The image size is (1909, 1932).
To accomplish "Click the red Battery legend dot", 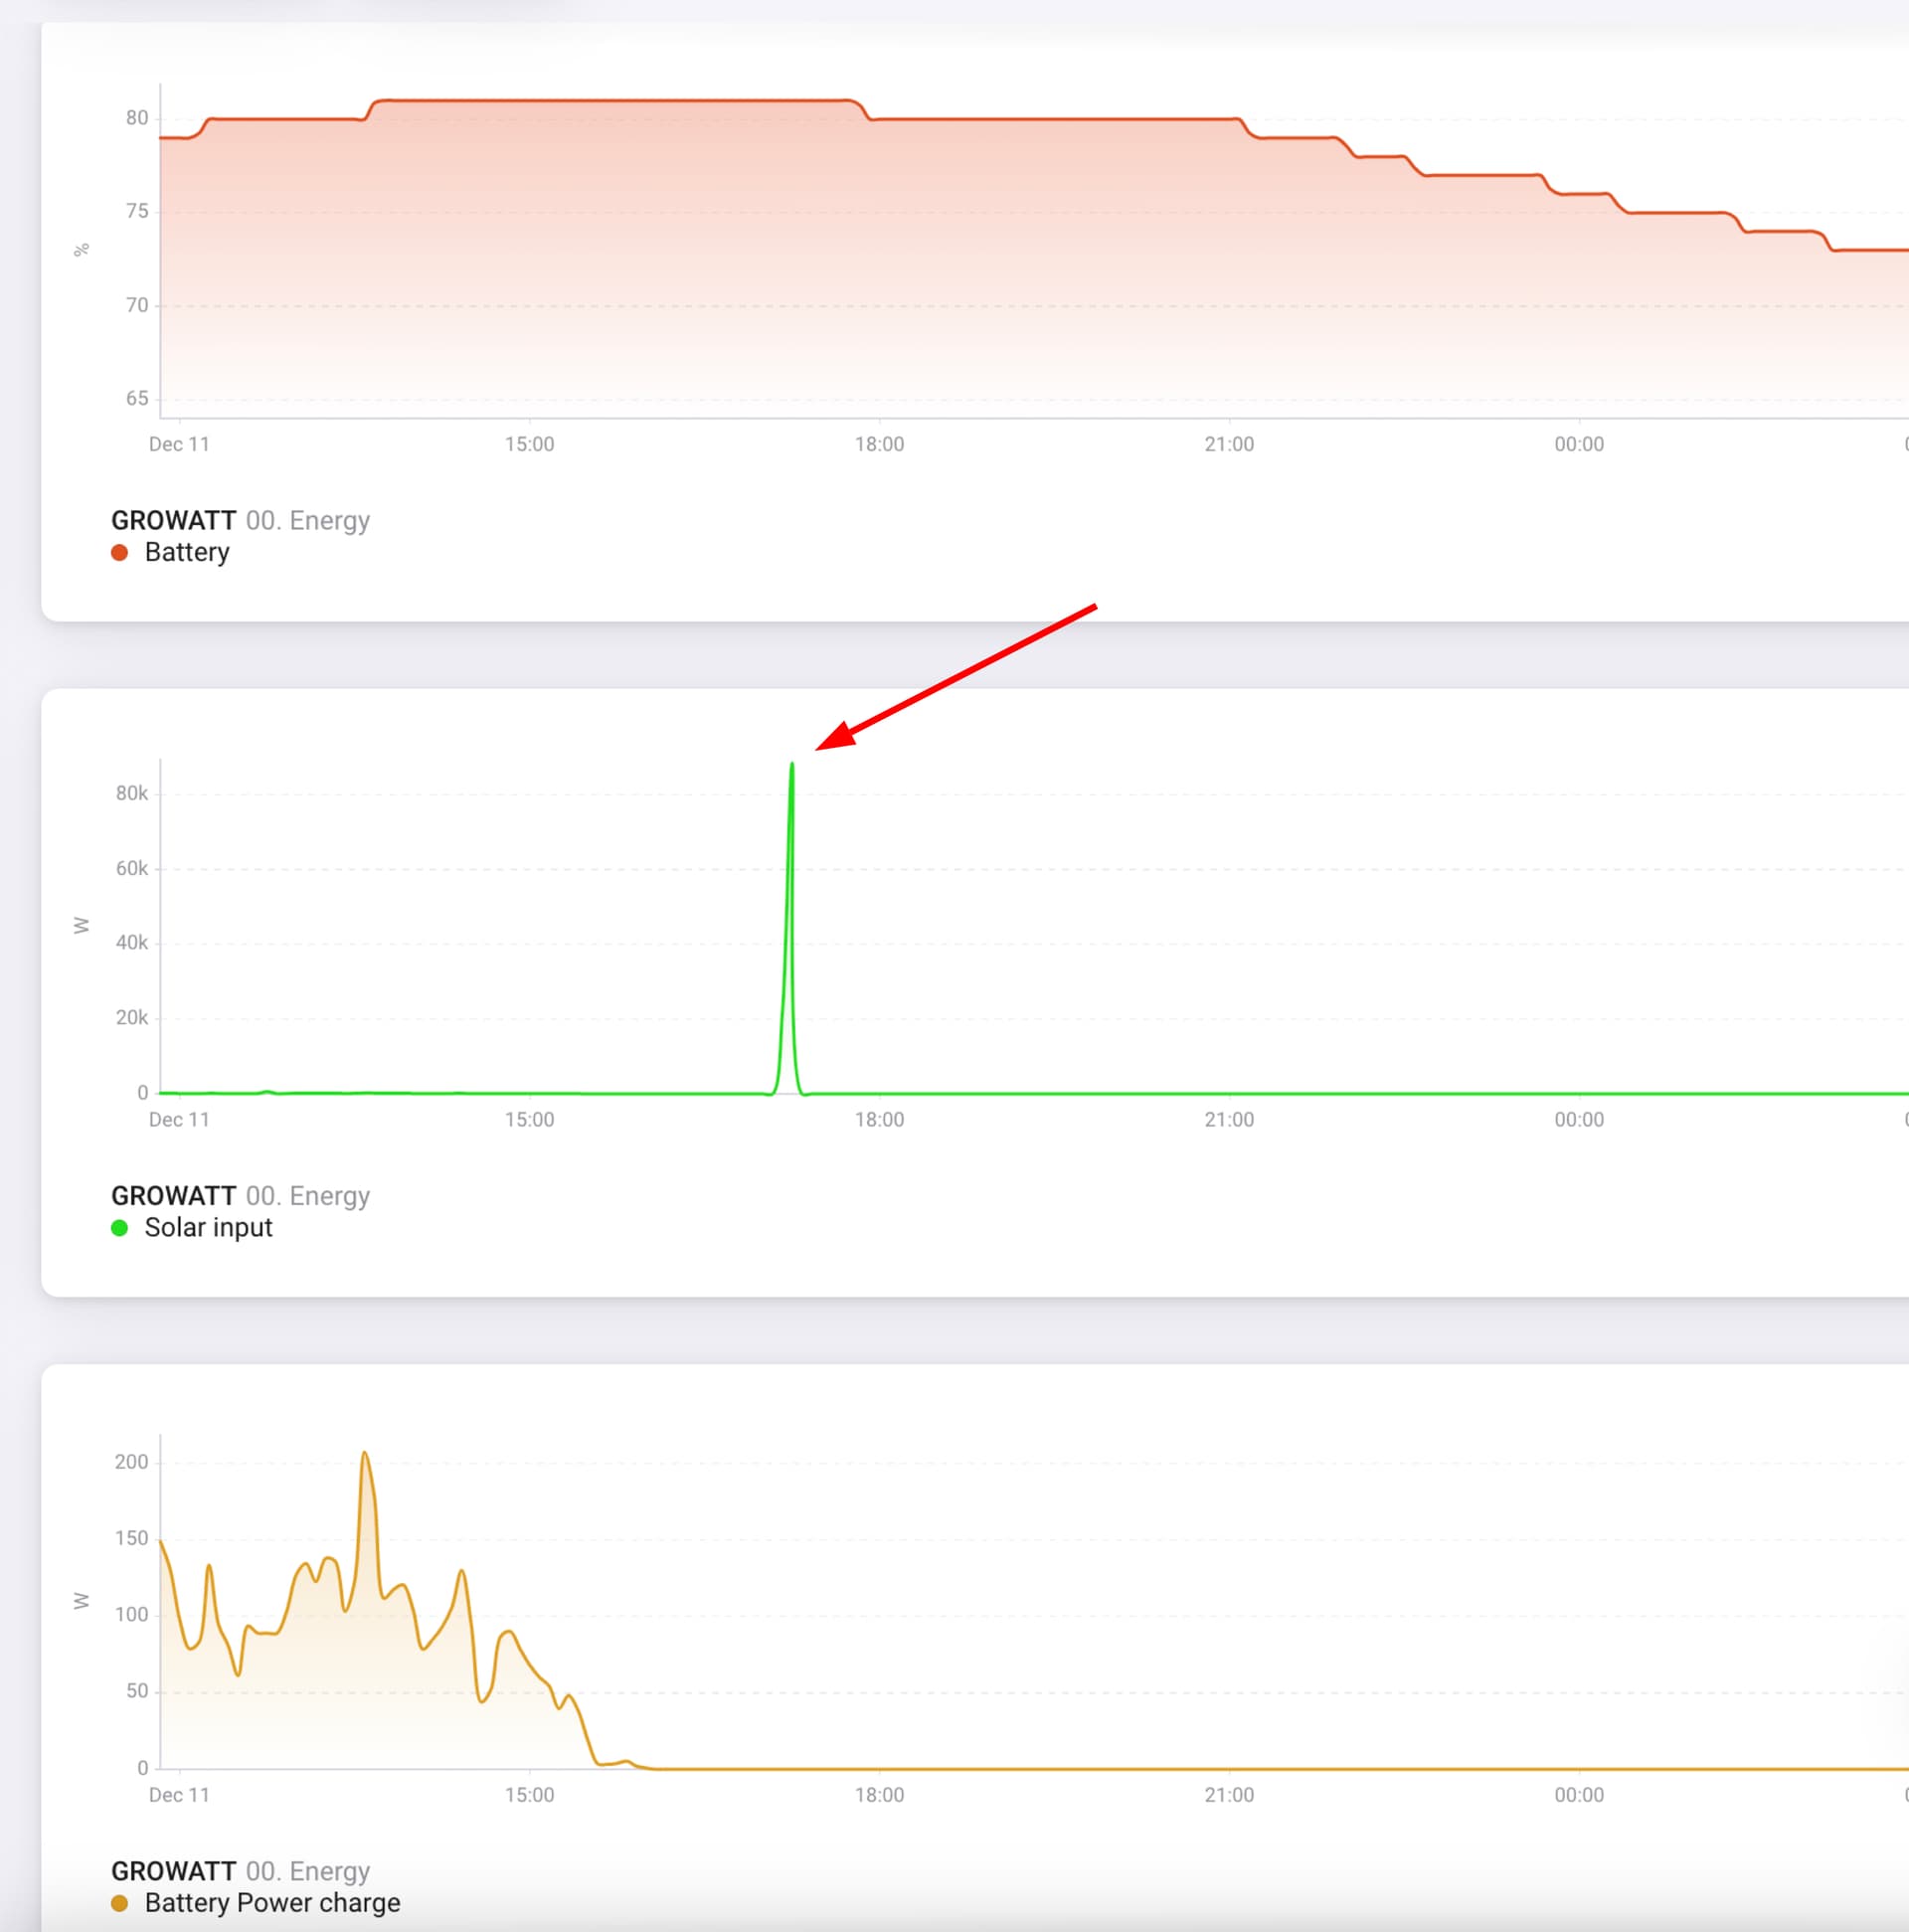I will [x=119, y=552].
